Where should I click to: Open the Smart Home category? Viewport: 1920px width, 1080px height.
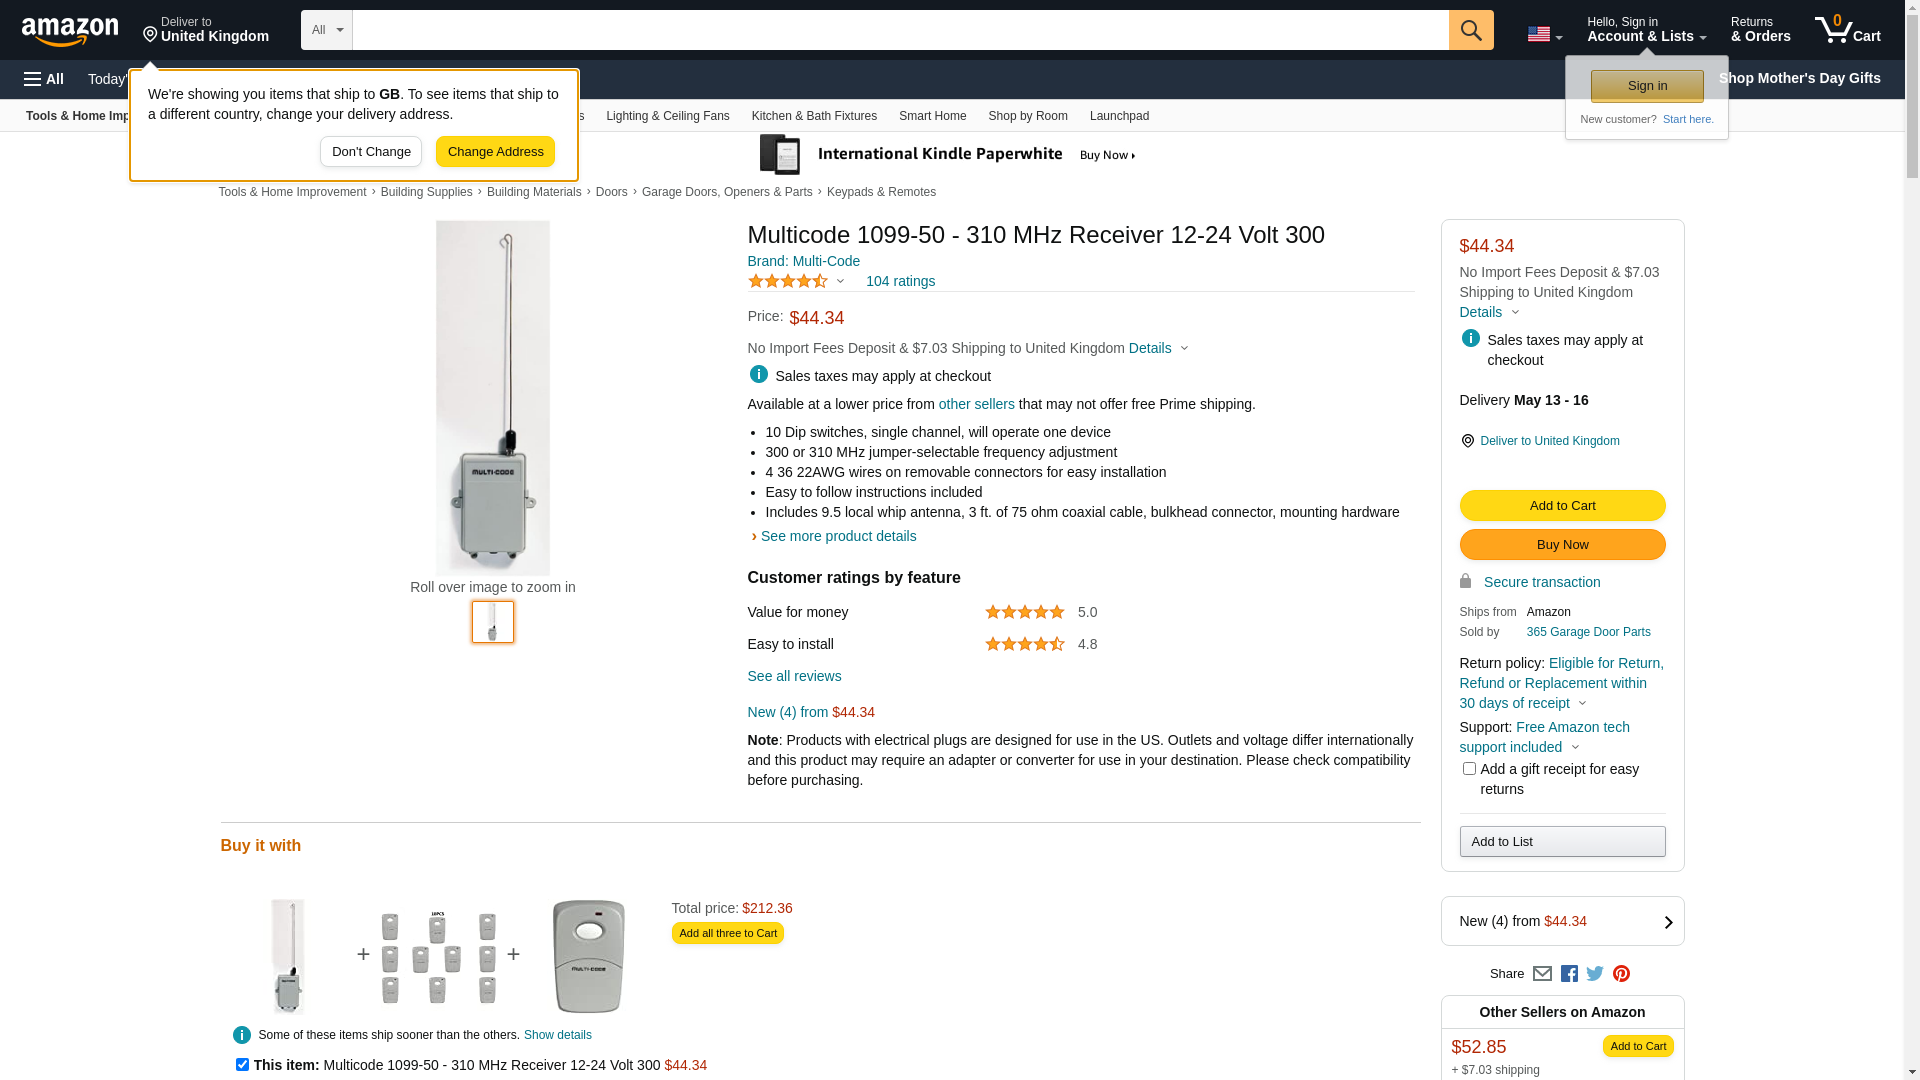coord(932,116)
